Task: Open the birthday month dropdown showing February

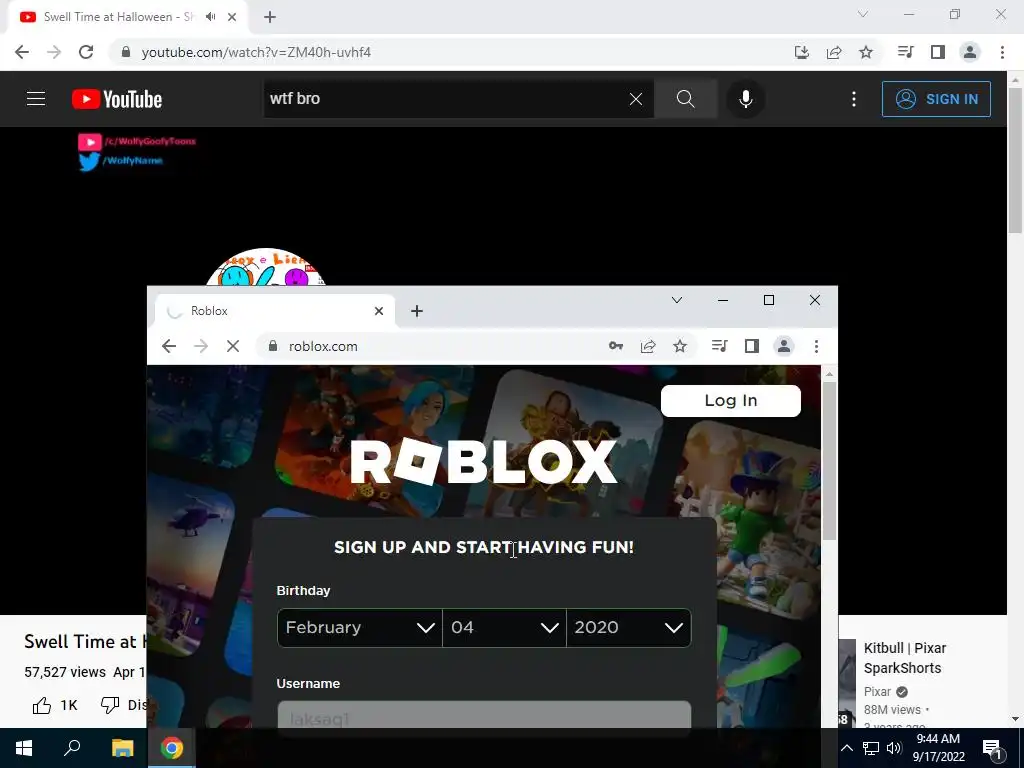Action: click(360, 628)
